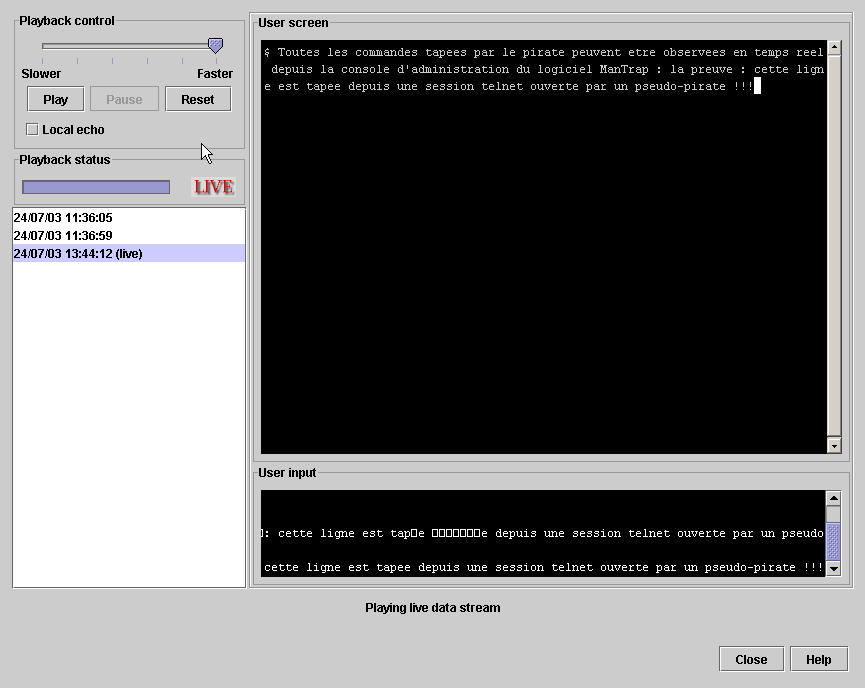Click inside the User screen terminal
The width and height of the screenshot is (865, 688).
(x=544, y=247)
